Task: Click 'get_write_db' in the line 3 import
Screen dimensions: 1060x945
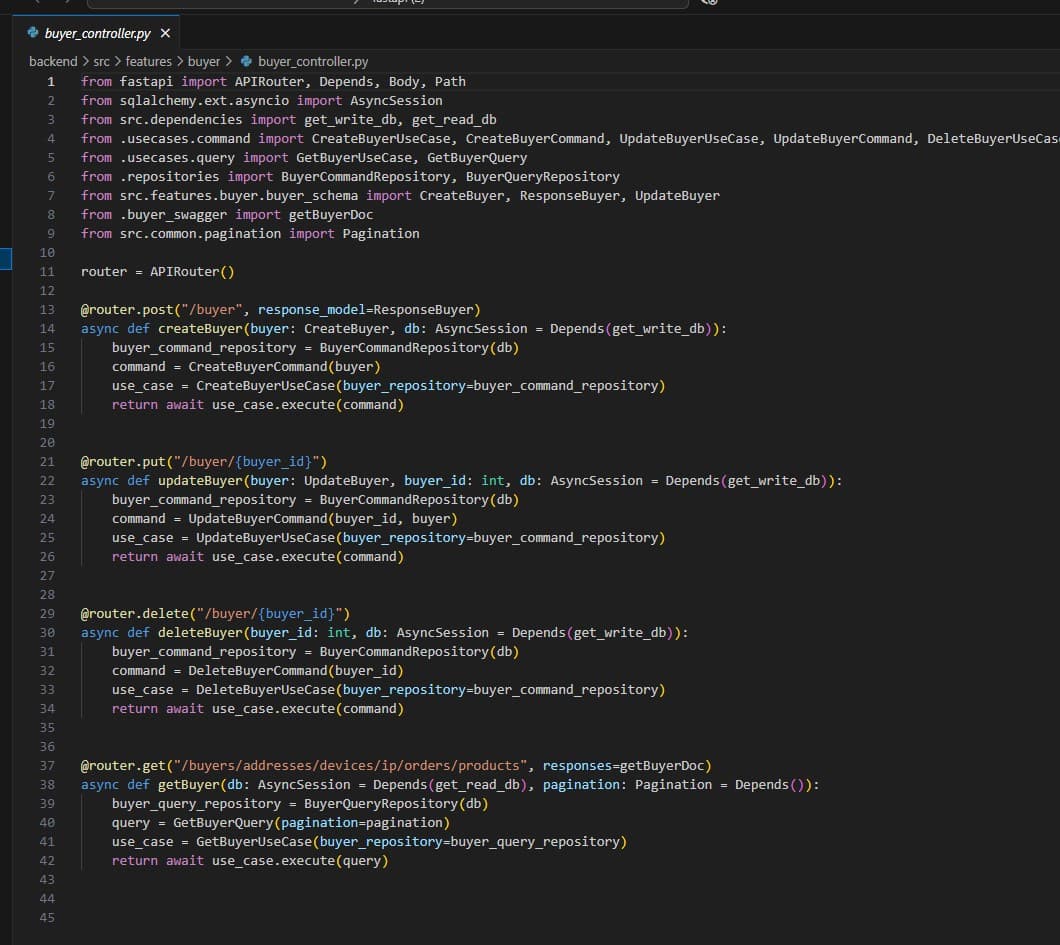Action: point(350,120)
